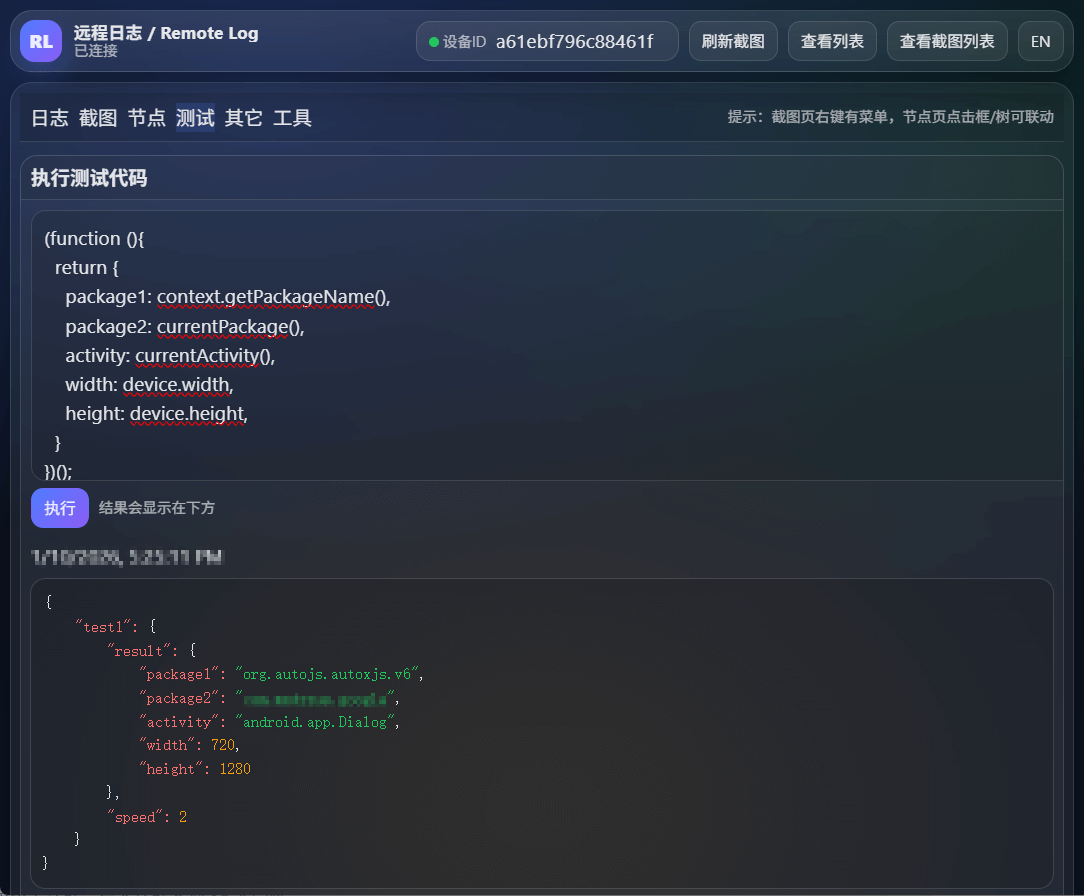Click the RL logo icon
1084x896 pixels.
(41, 41)
